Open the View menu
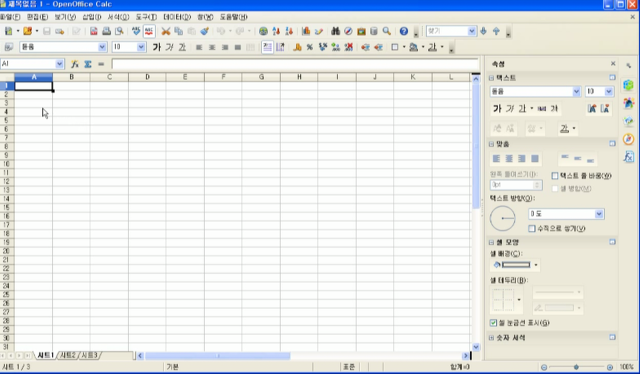The image size is (640, 374). coord(65,17)
